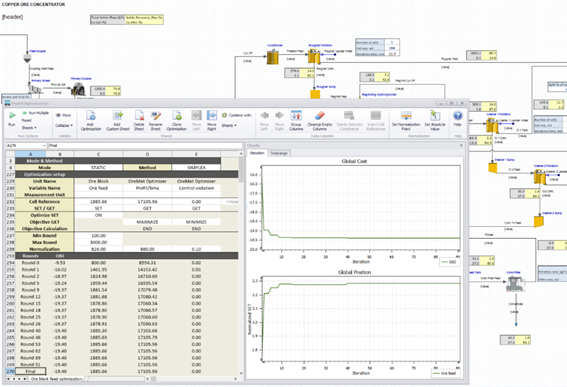This screenshot has width=567, height=387.
Task: Open Sheets dropdown under Combine with
Action: tap(229, 126)
